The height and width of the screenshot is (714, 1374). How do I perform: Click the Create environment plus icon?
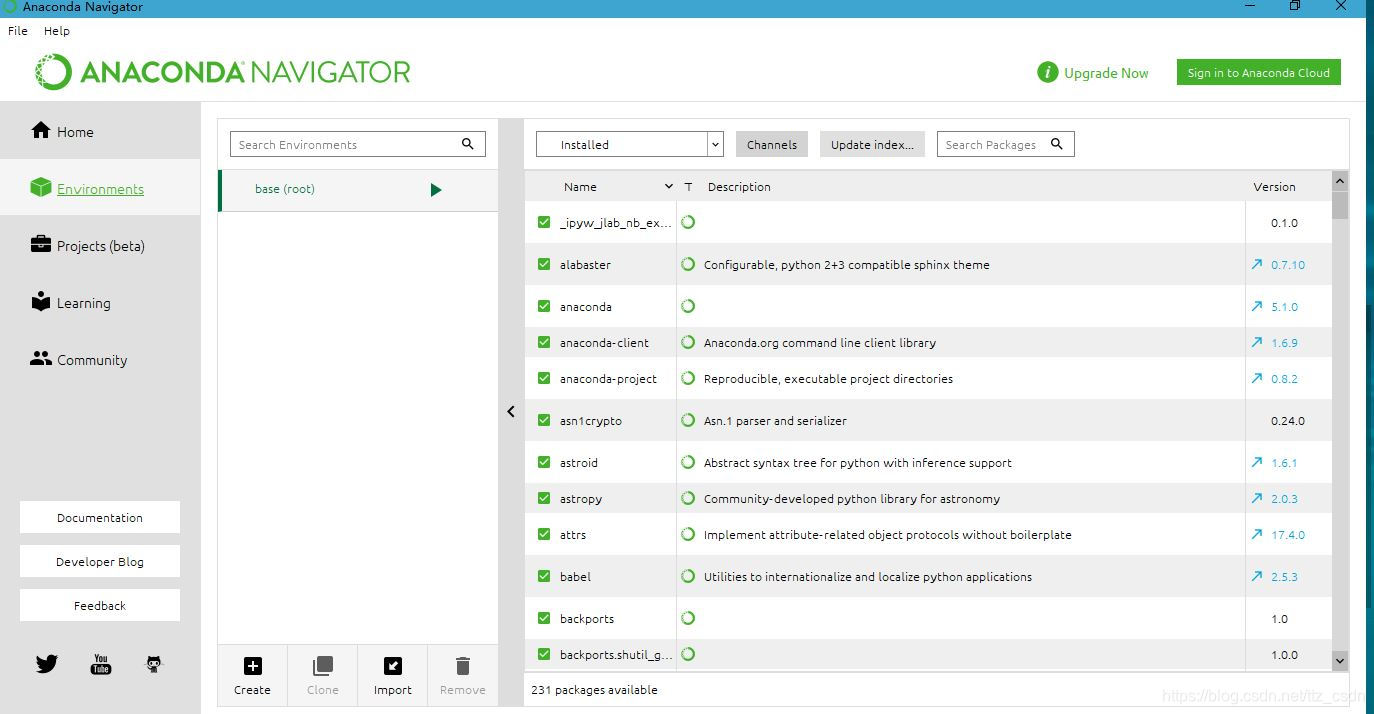(253, 666)
